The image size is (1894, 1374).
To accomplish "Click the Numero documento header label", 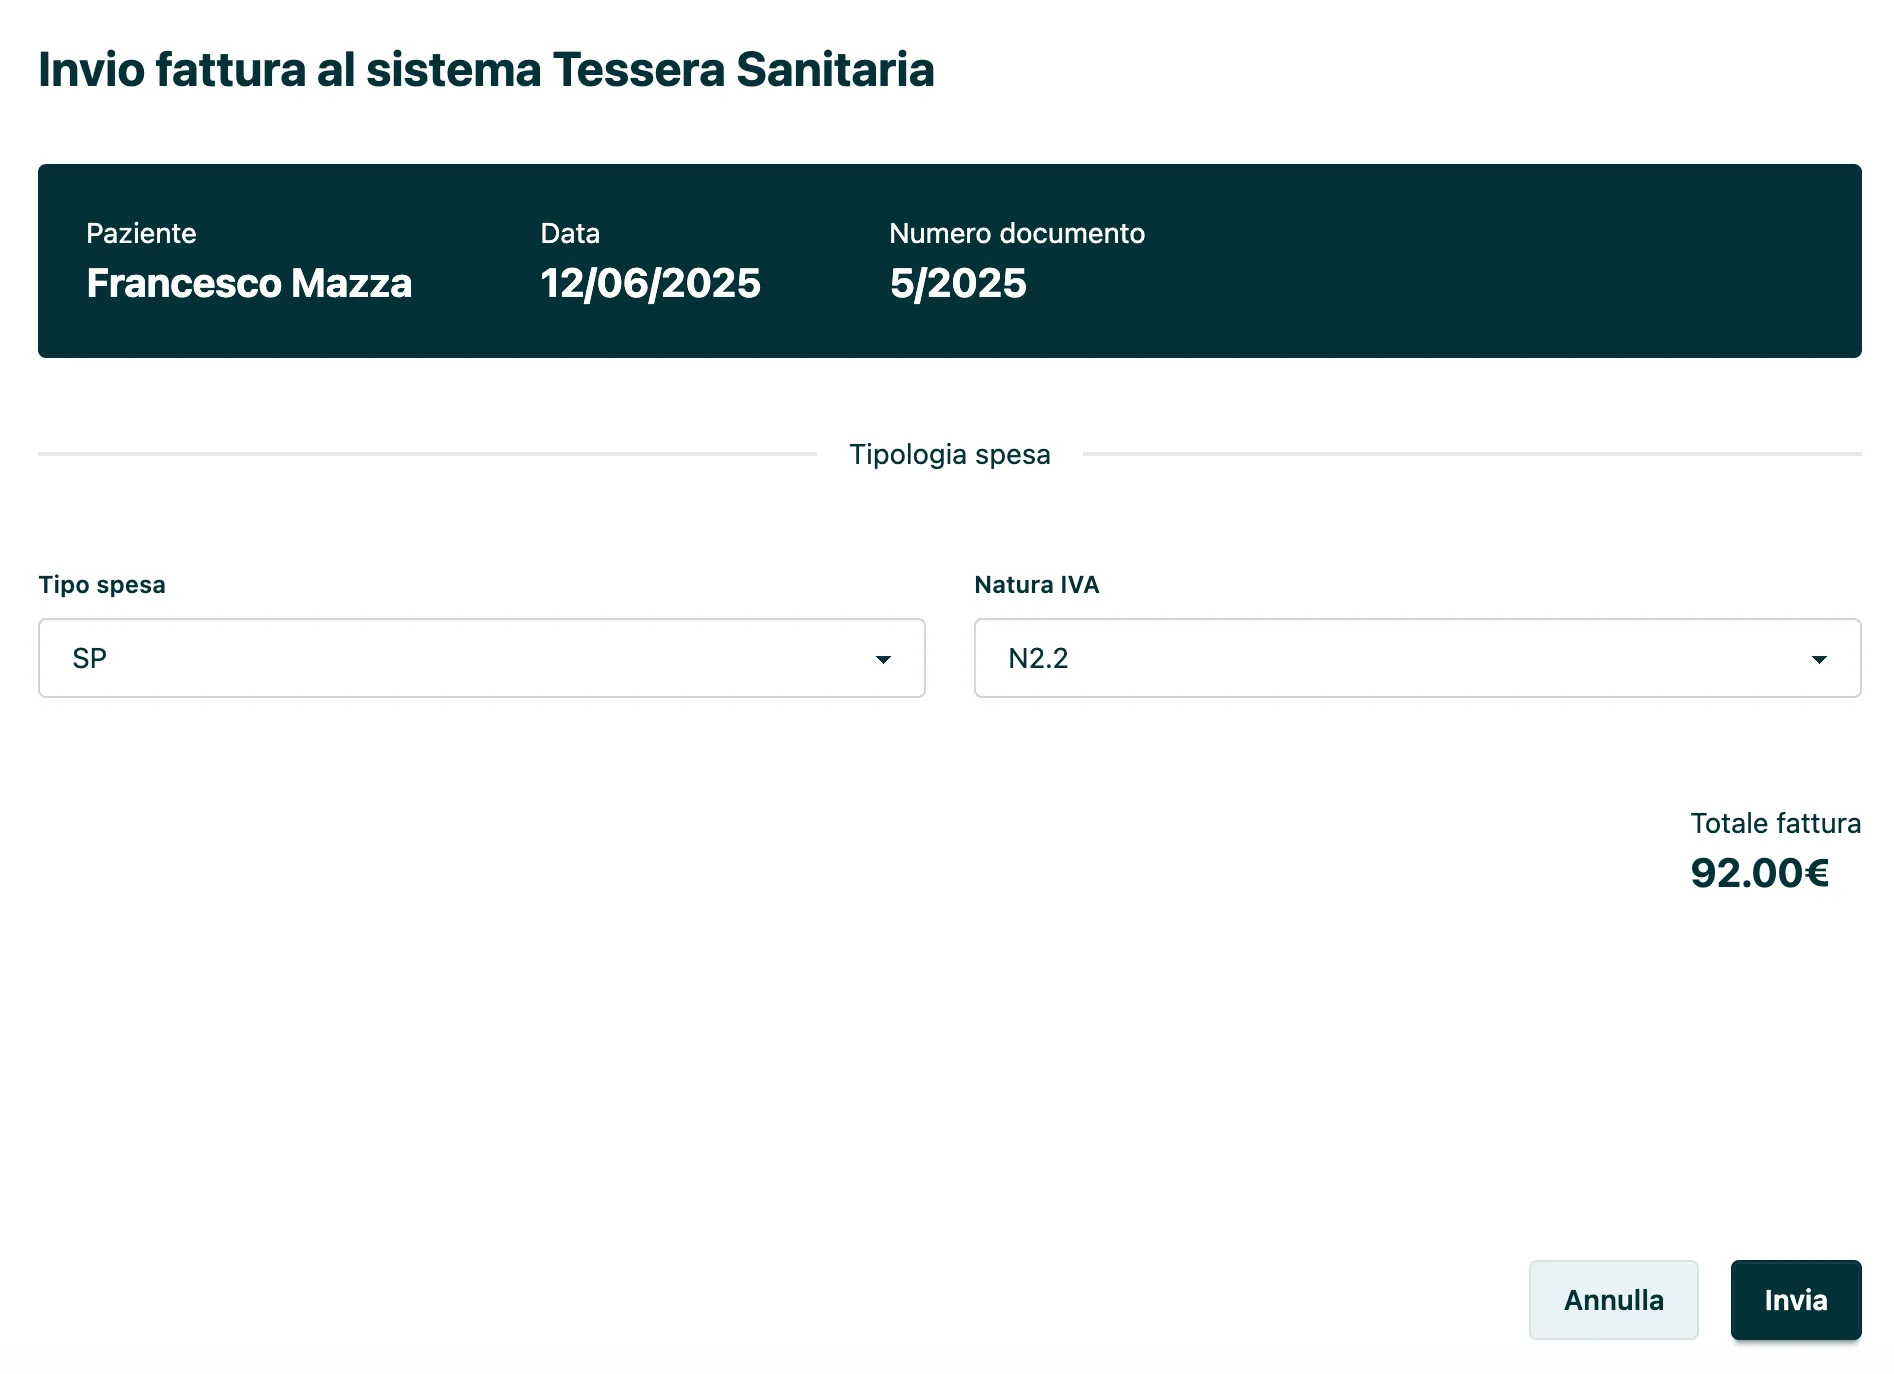I will [1017, 233].
